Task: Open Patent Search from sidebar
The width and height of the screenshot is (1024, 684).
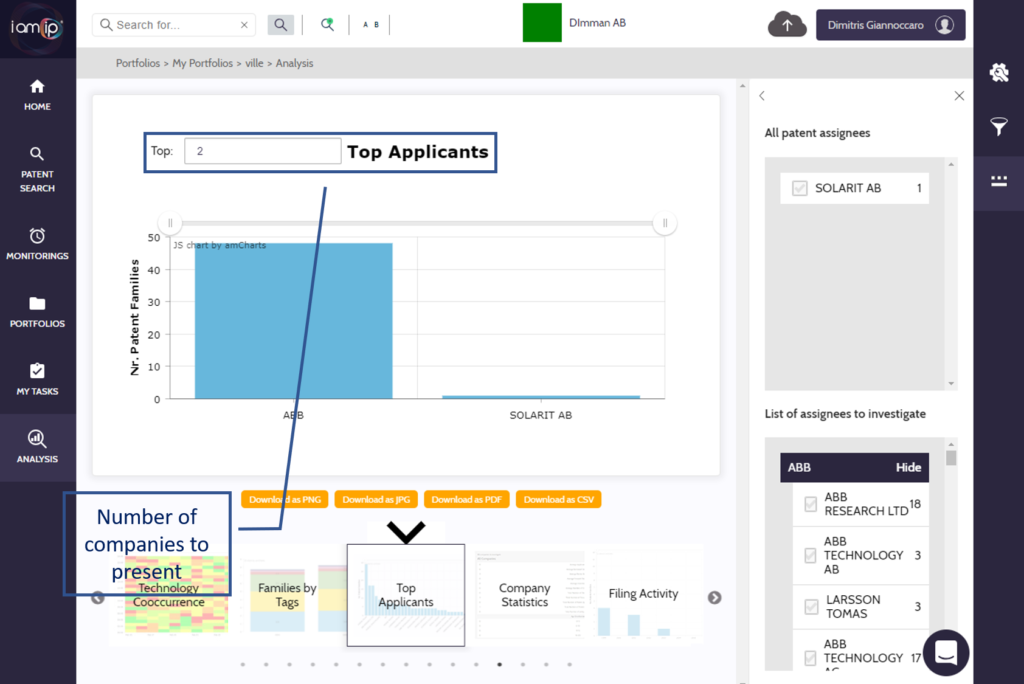Action: [37, 169]
